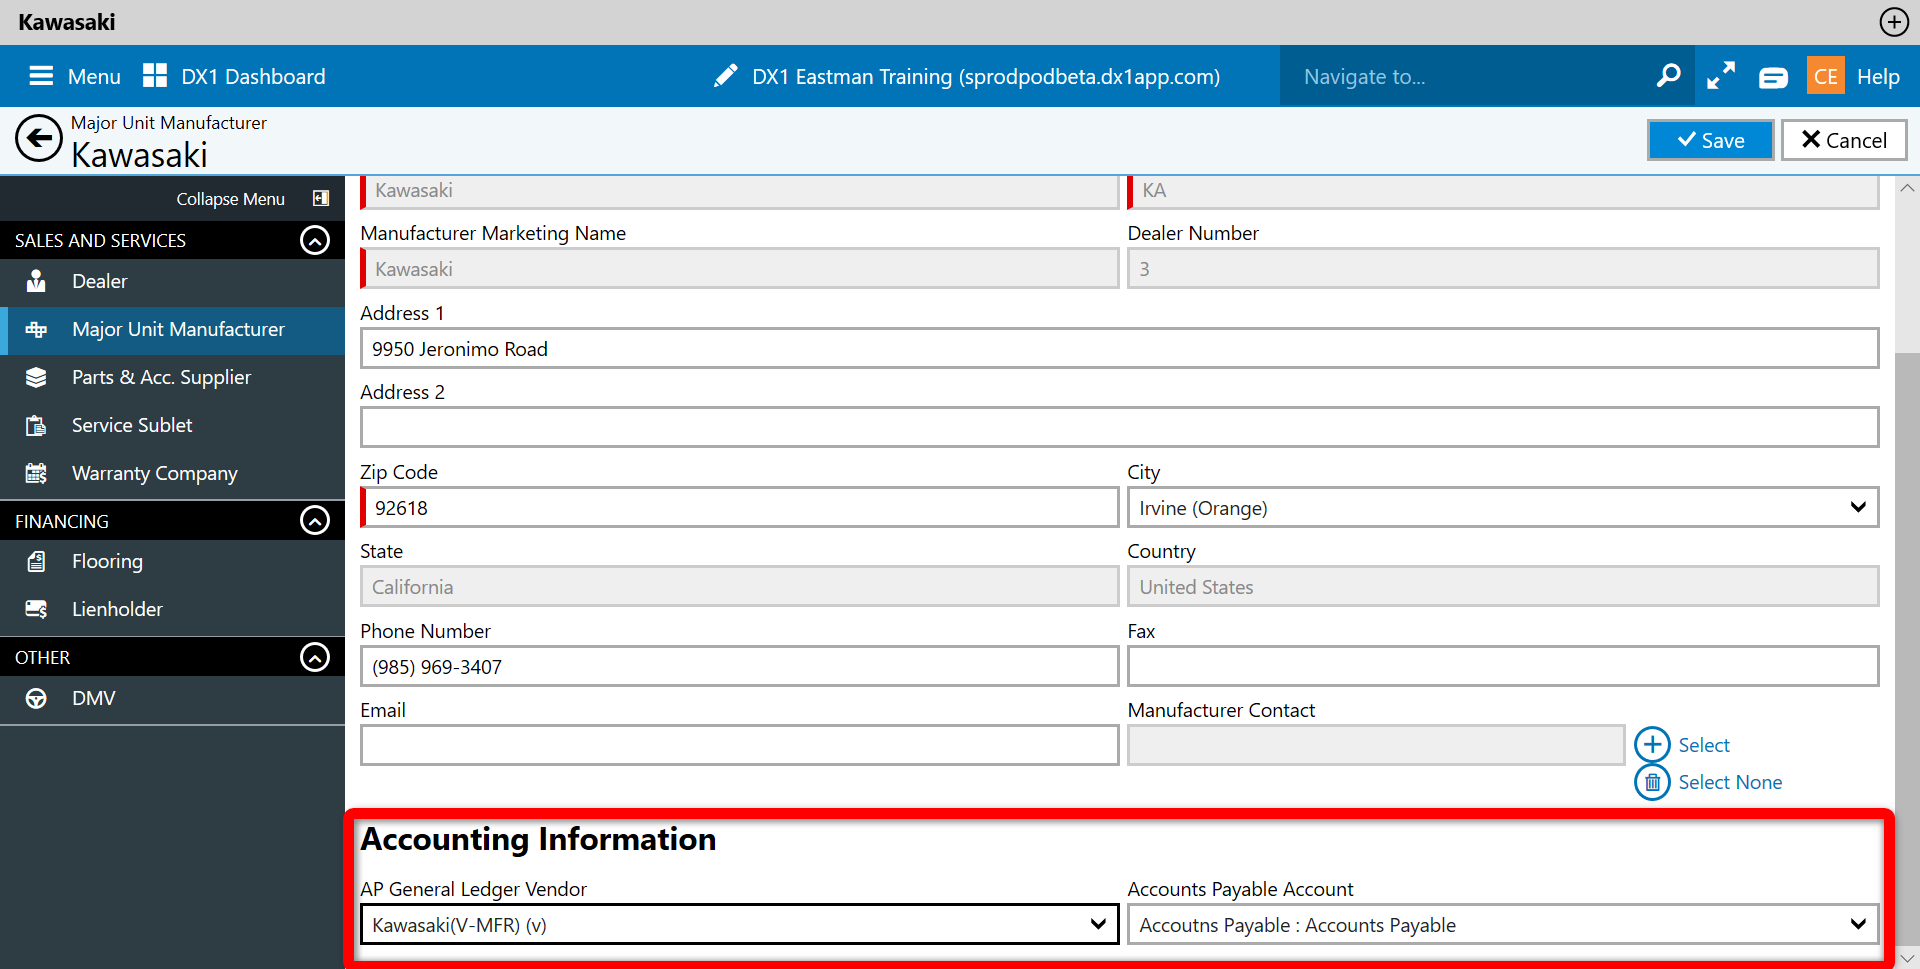Click the Major Unit Manufacturer icon

36,330
